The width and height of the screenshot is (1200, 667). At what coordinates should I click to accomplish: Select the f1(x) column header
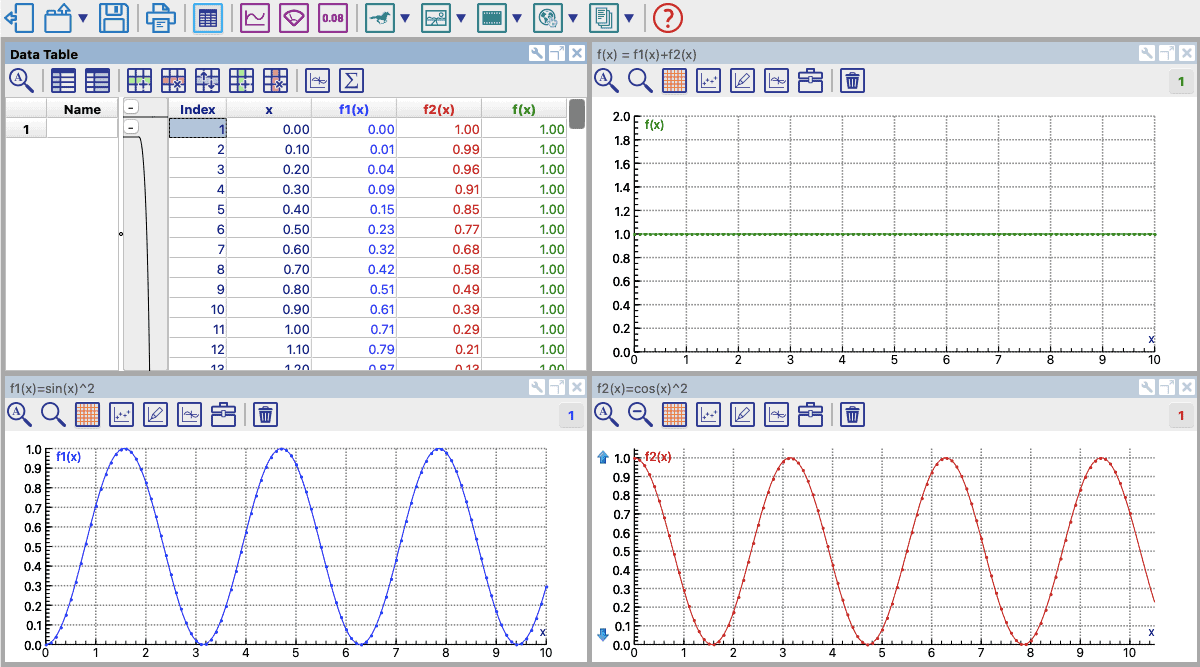coord(354,109)
